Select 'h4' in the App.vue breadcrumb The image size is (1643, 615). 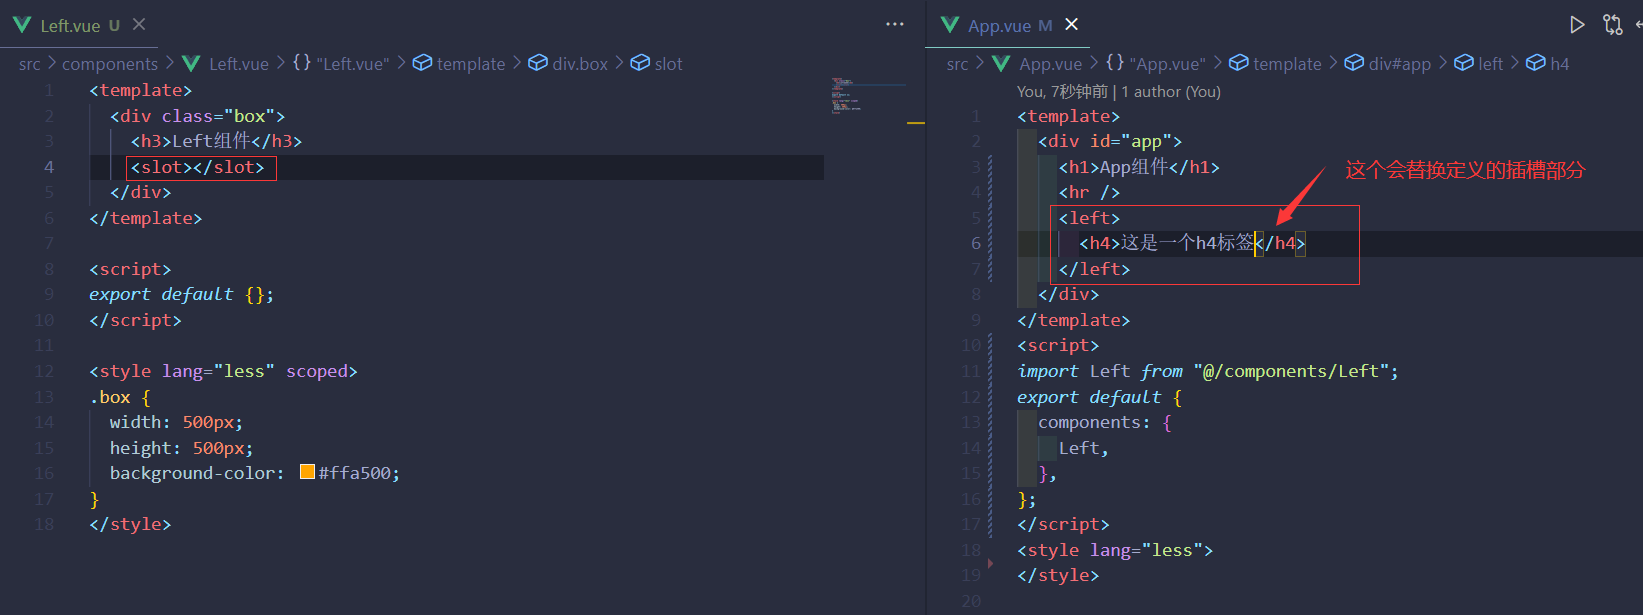[1560, 64]
